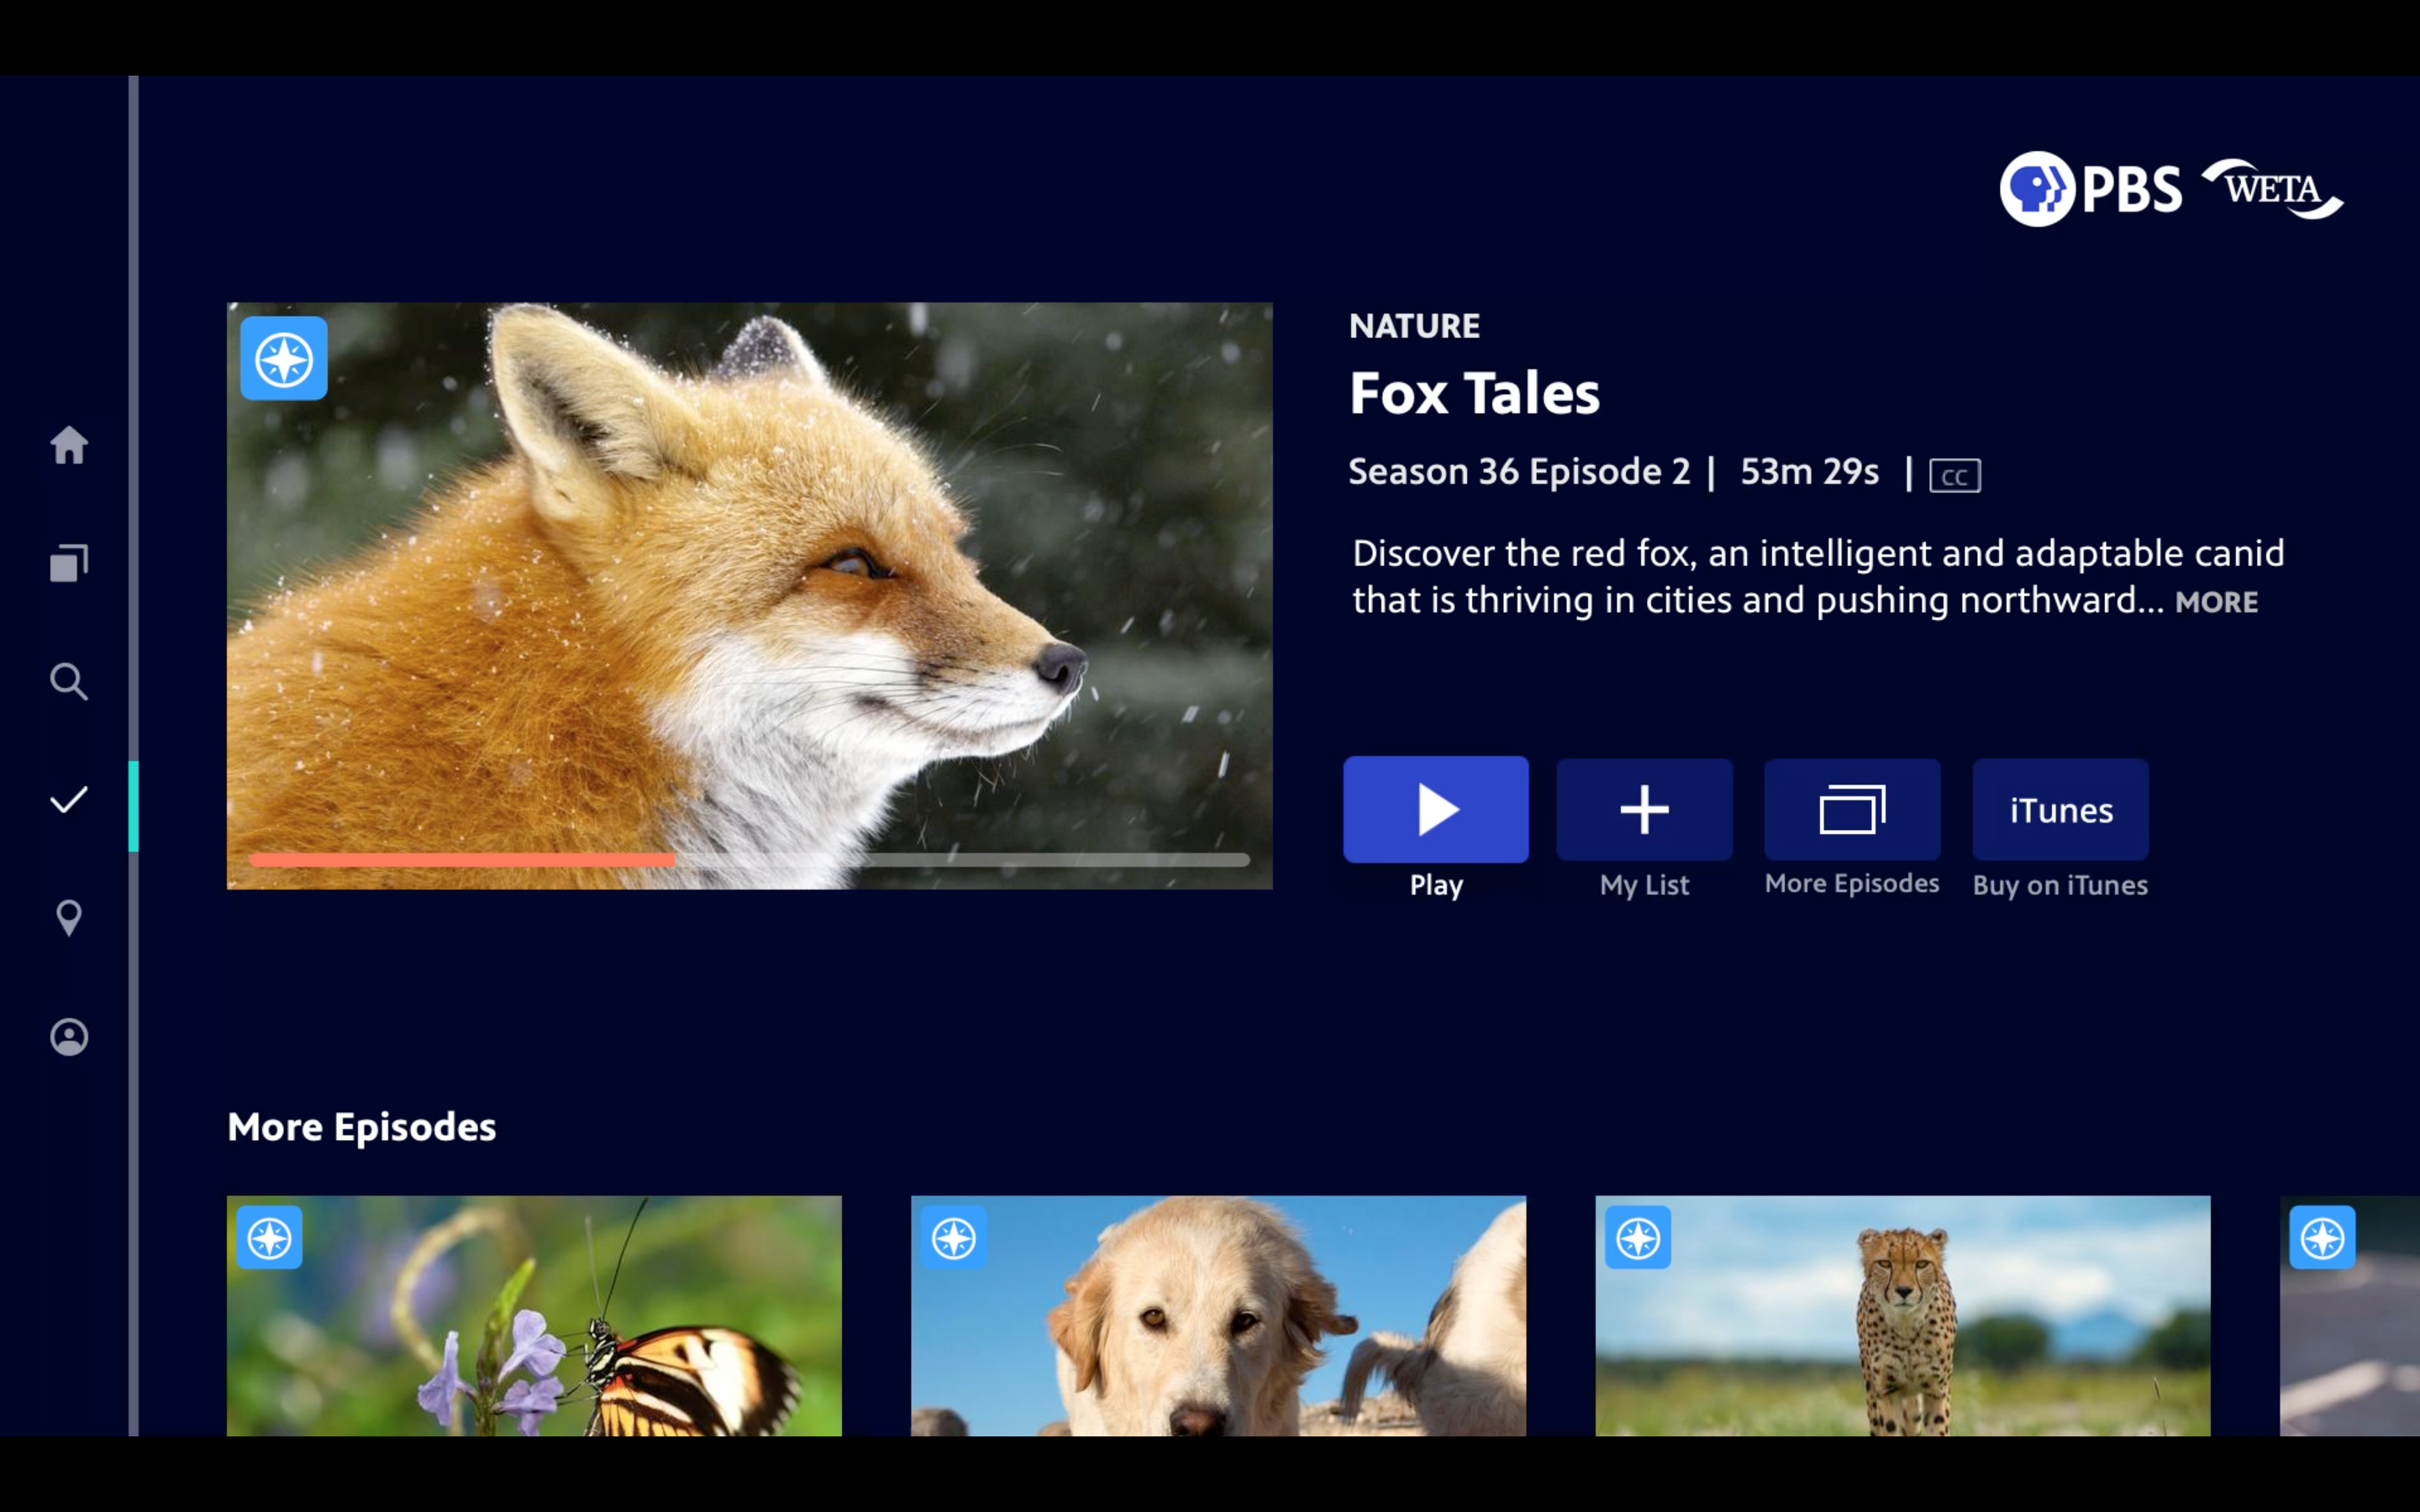This screenshot has height=1512, width=2420.
Task: Select the partially visible fourth episode thumbnail
Action: (x=2349, y=1315)
